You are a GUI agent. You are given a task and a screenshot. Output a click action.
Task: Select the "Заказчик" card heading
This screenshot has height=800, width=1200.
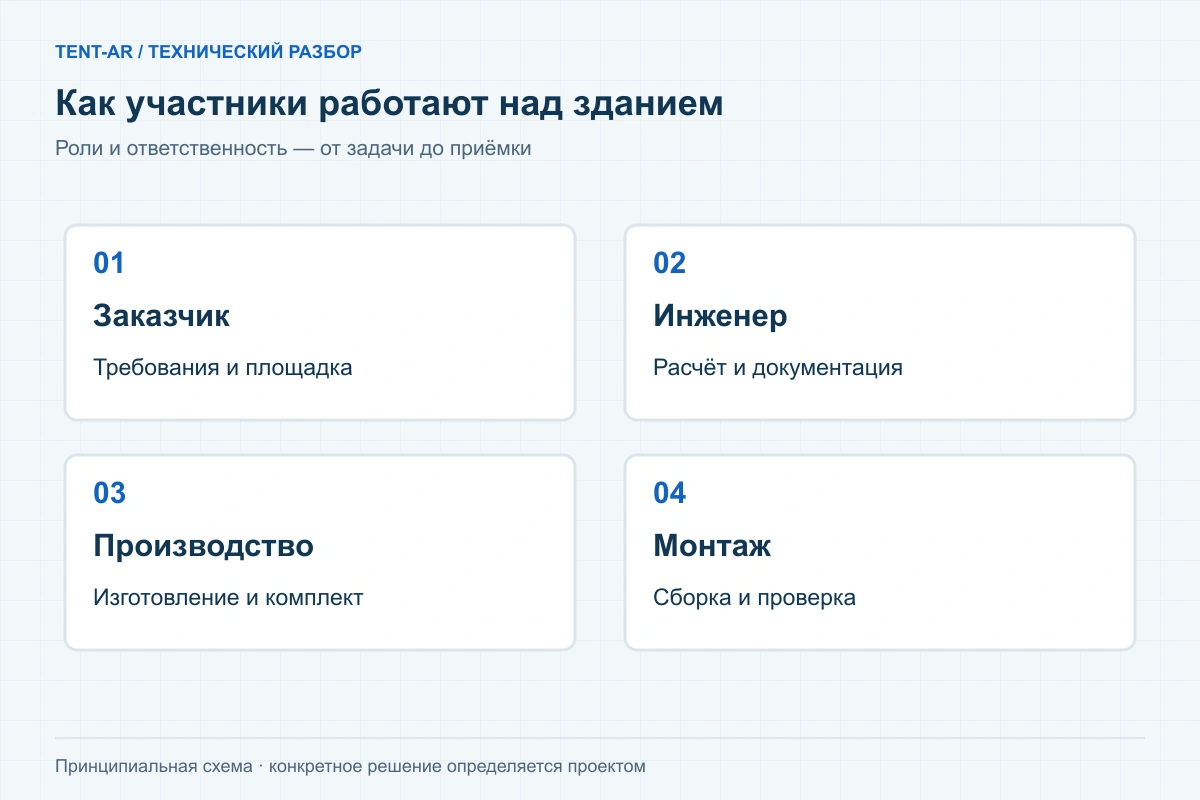(x=161, y=316)
